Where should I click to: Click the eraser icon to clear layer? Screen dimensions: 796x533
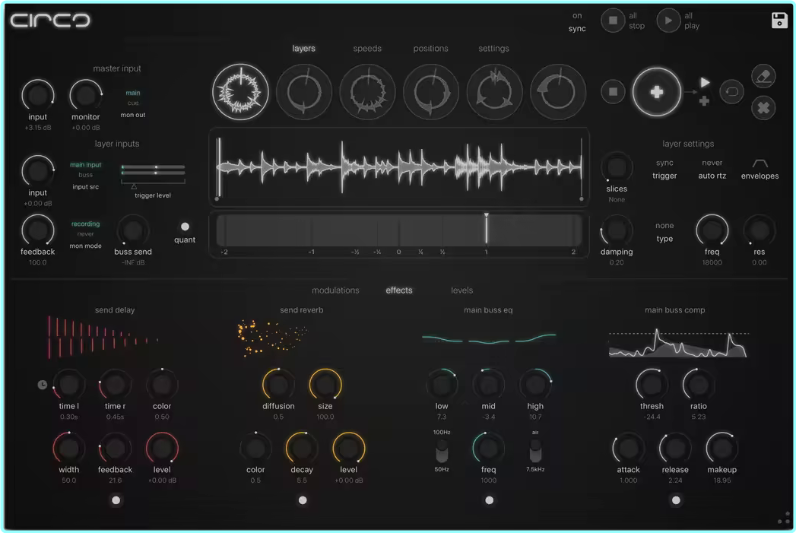[762, 76]
